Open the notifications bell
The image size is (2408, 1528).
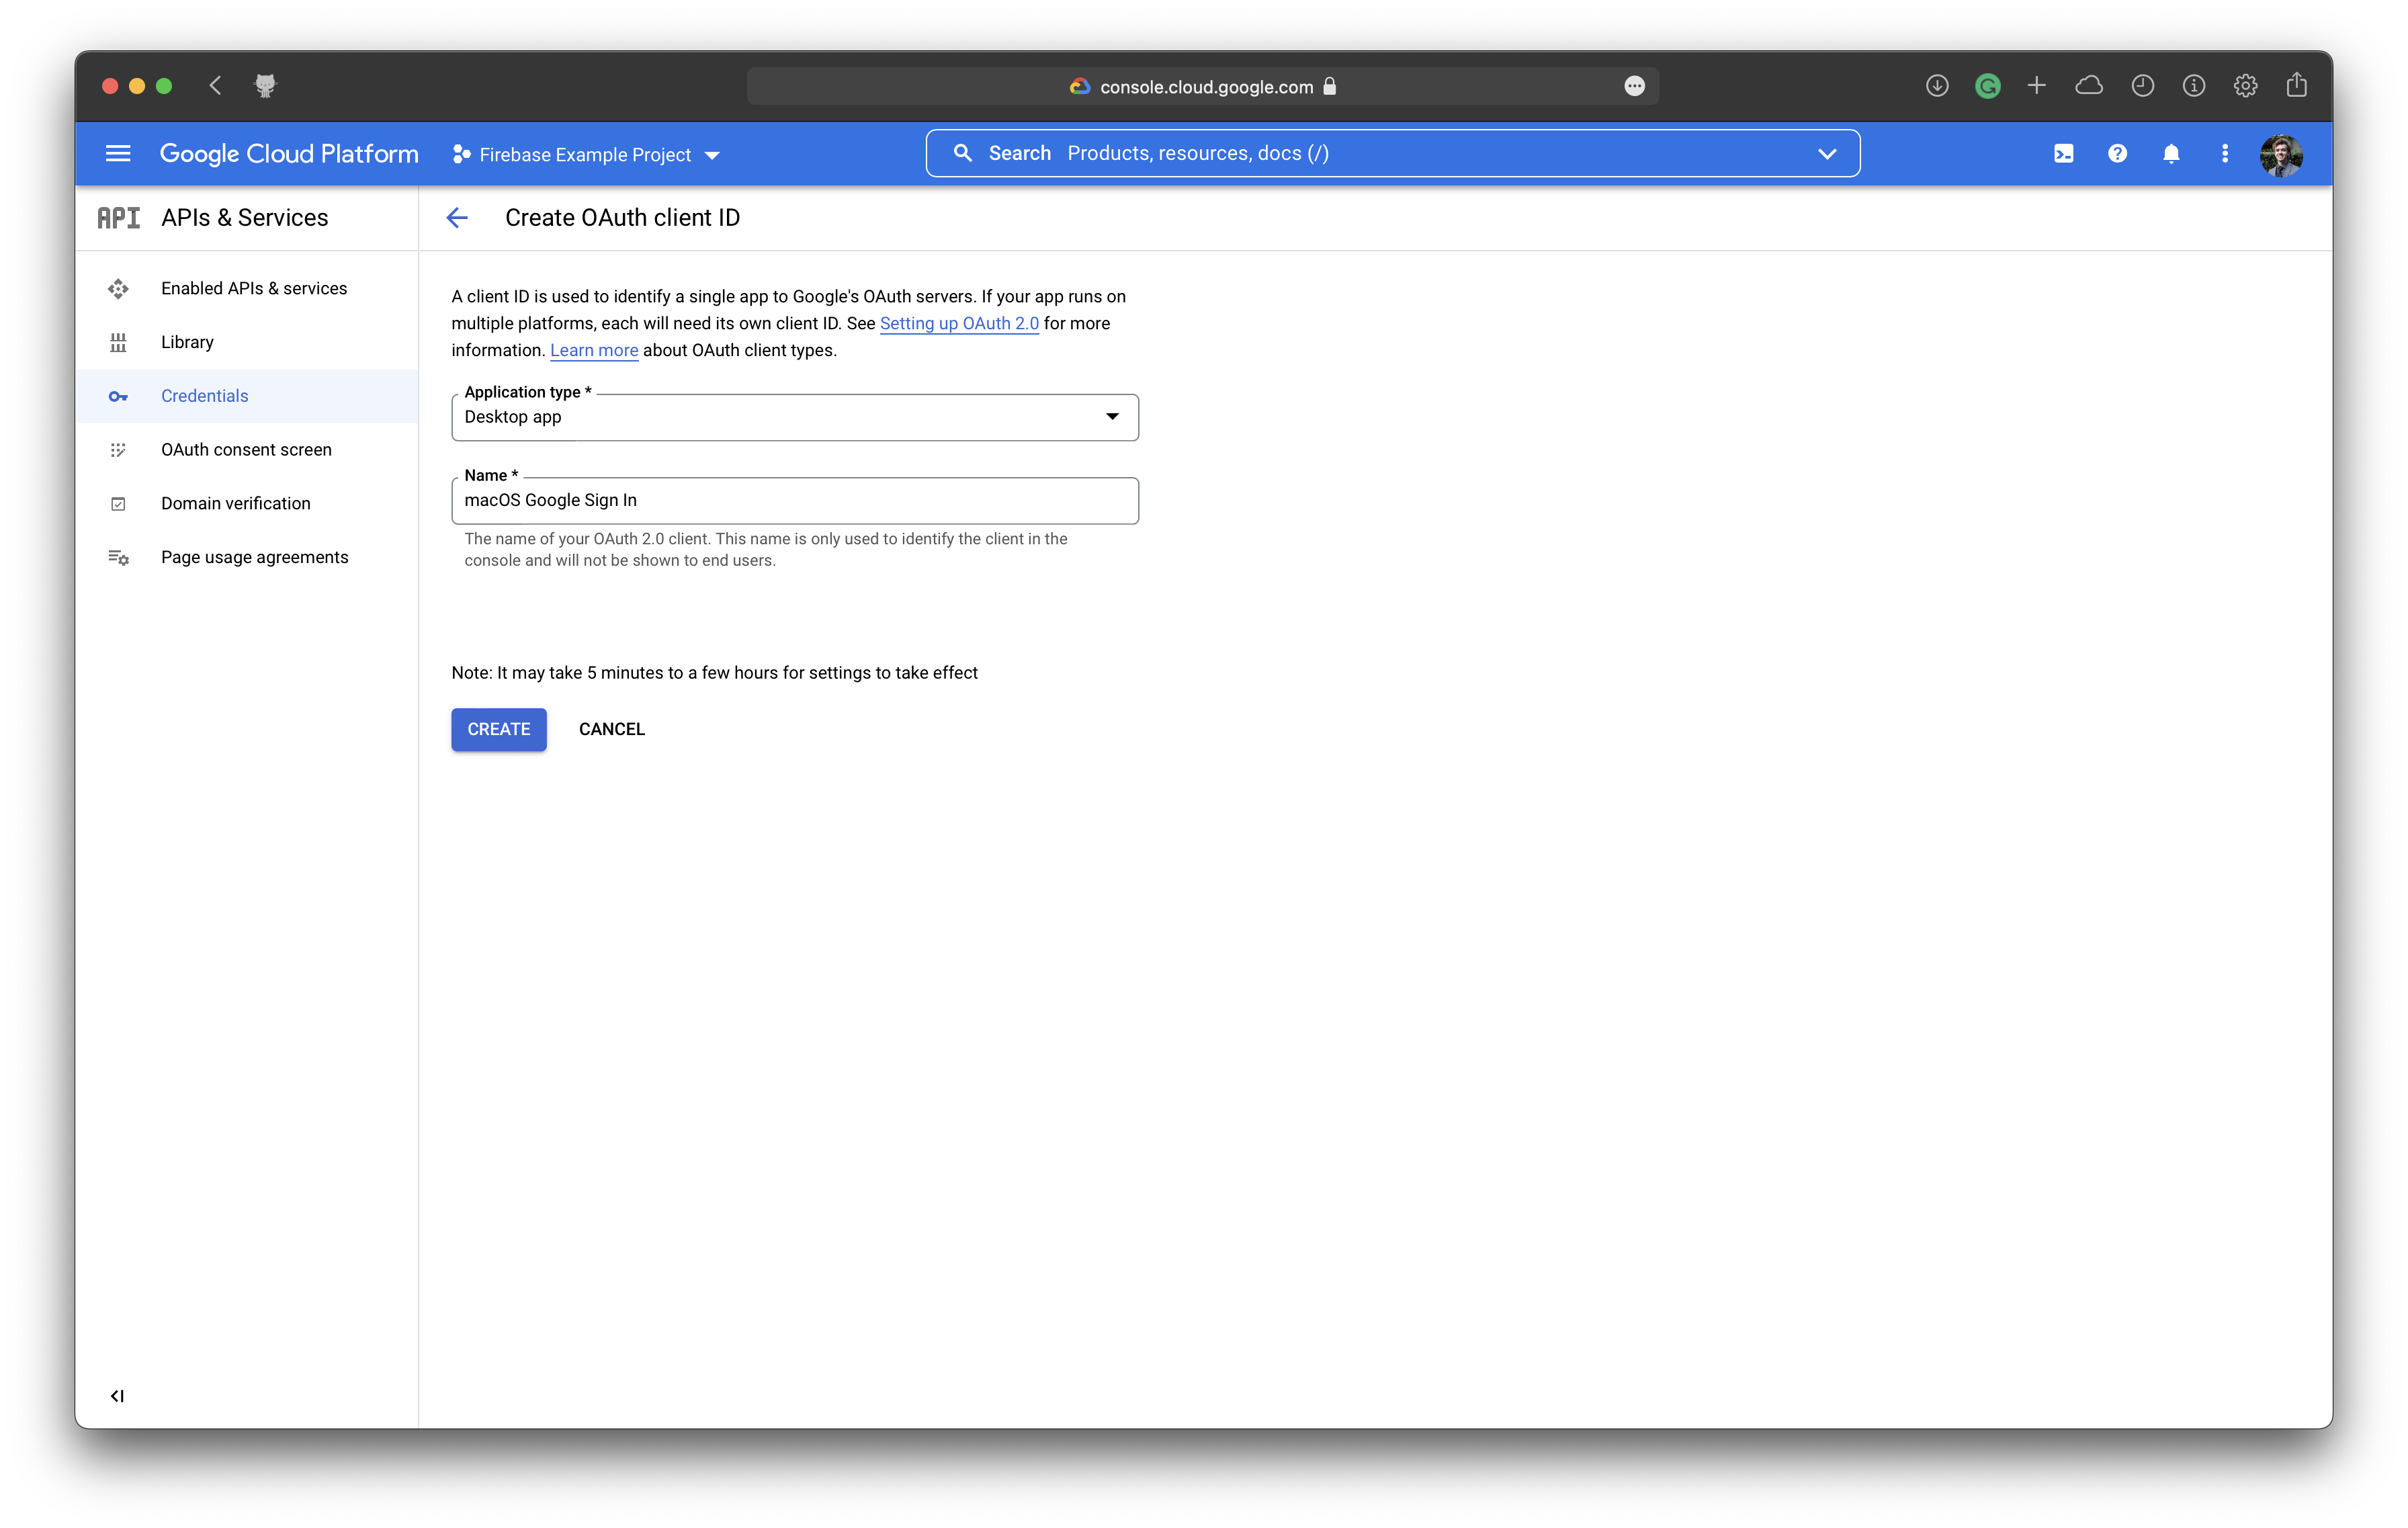point(2171,153)
